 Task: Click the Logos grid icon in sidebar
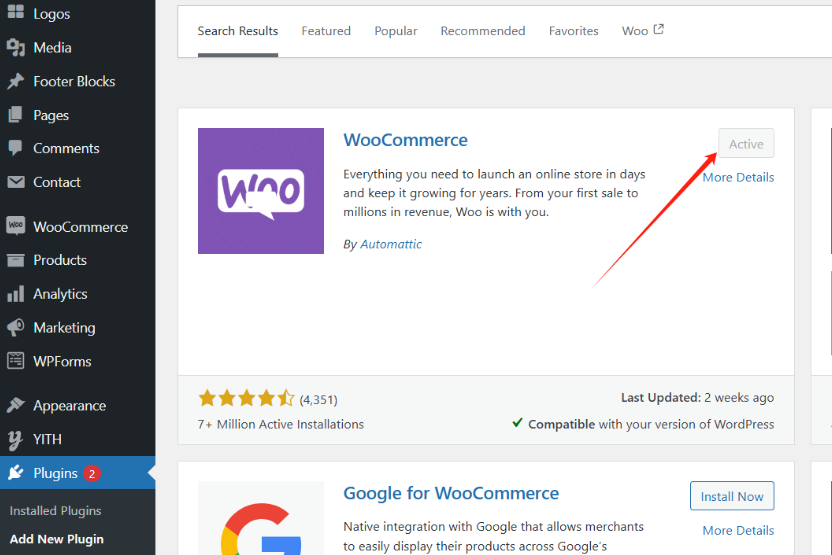[15, 12]
